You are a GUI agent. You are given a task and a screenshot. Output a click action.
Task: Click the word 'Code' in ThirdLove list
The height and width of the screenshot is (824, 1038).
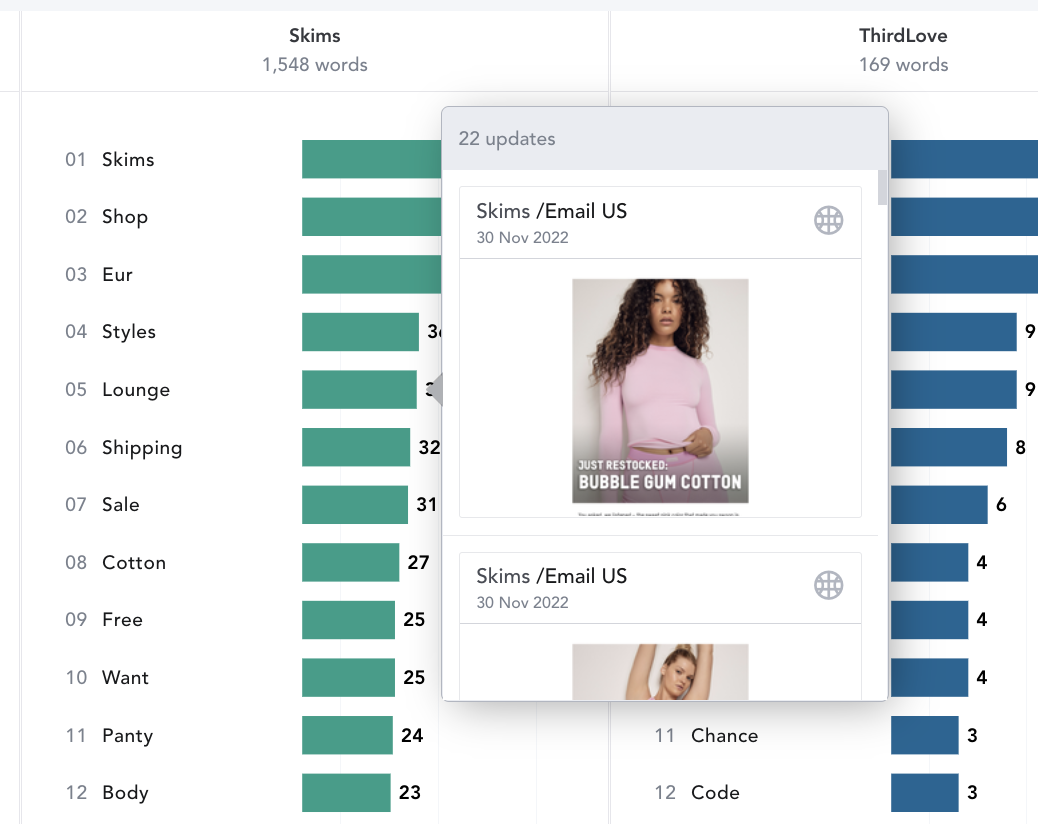tap(715, 792)
